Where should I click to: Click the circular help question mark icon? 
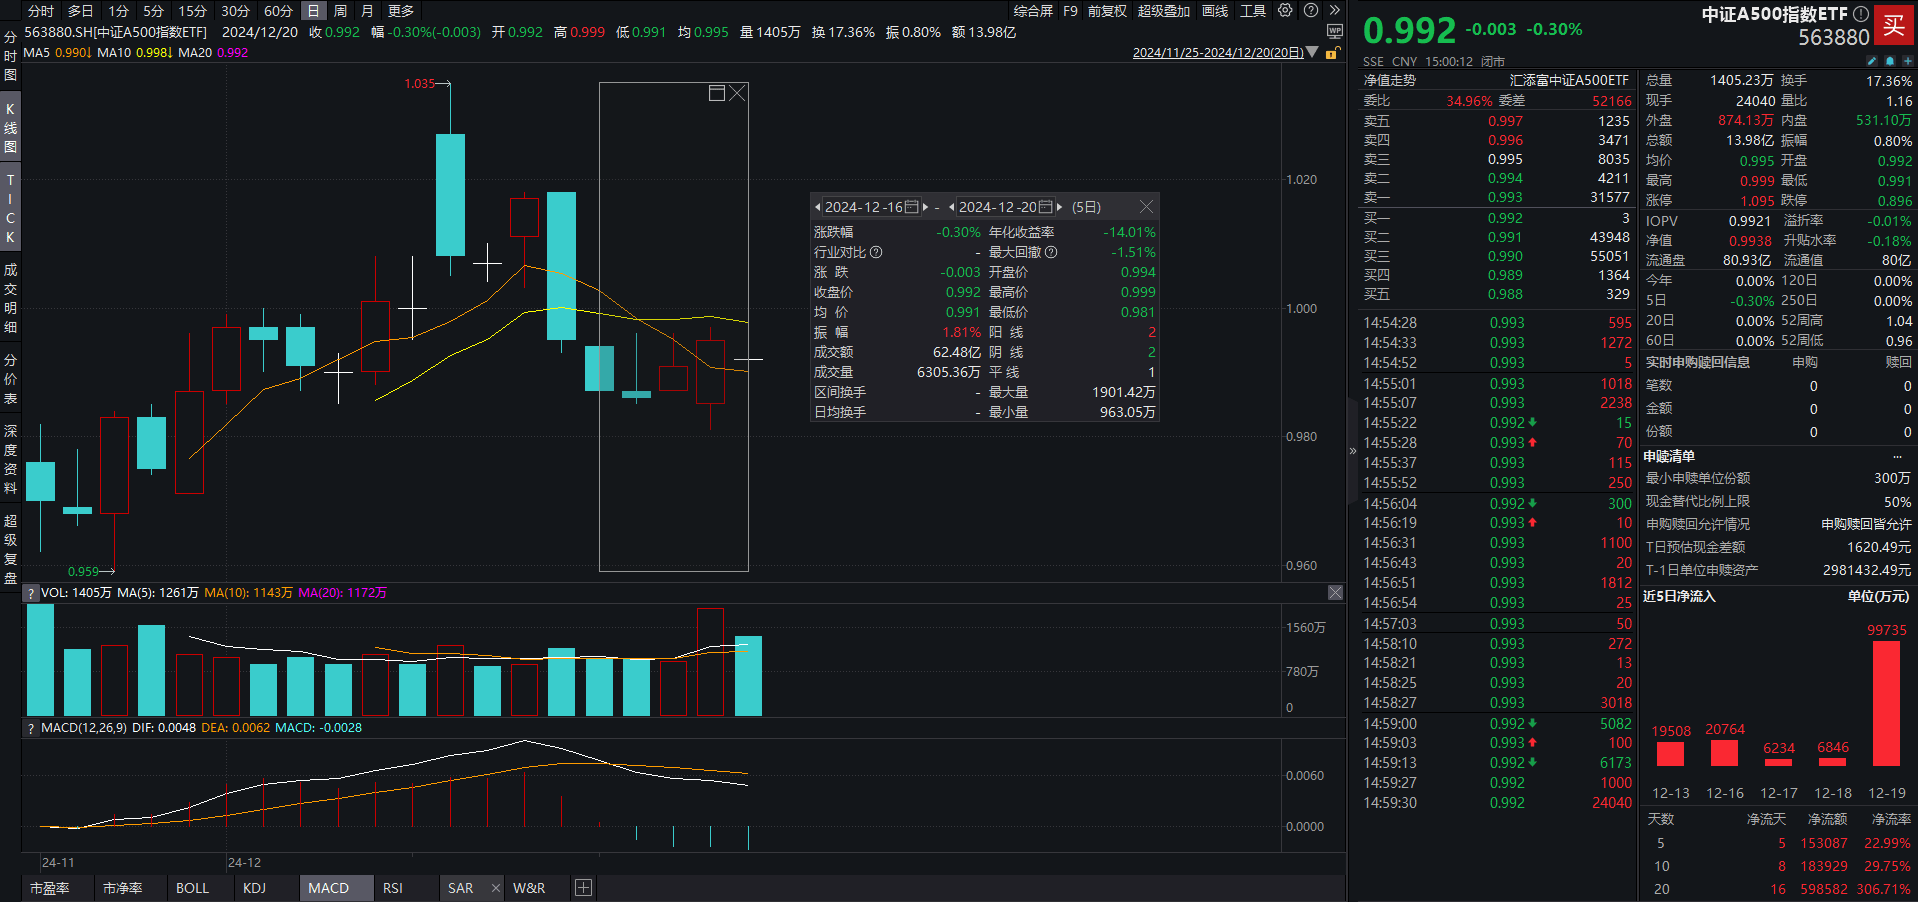[1310, 11]
